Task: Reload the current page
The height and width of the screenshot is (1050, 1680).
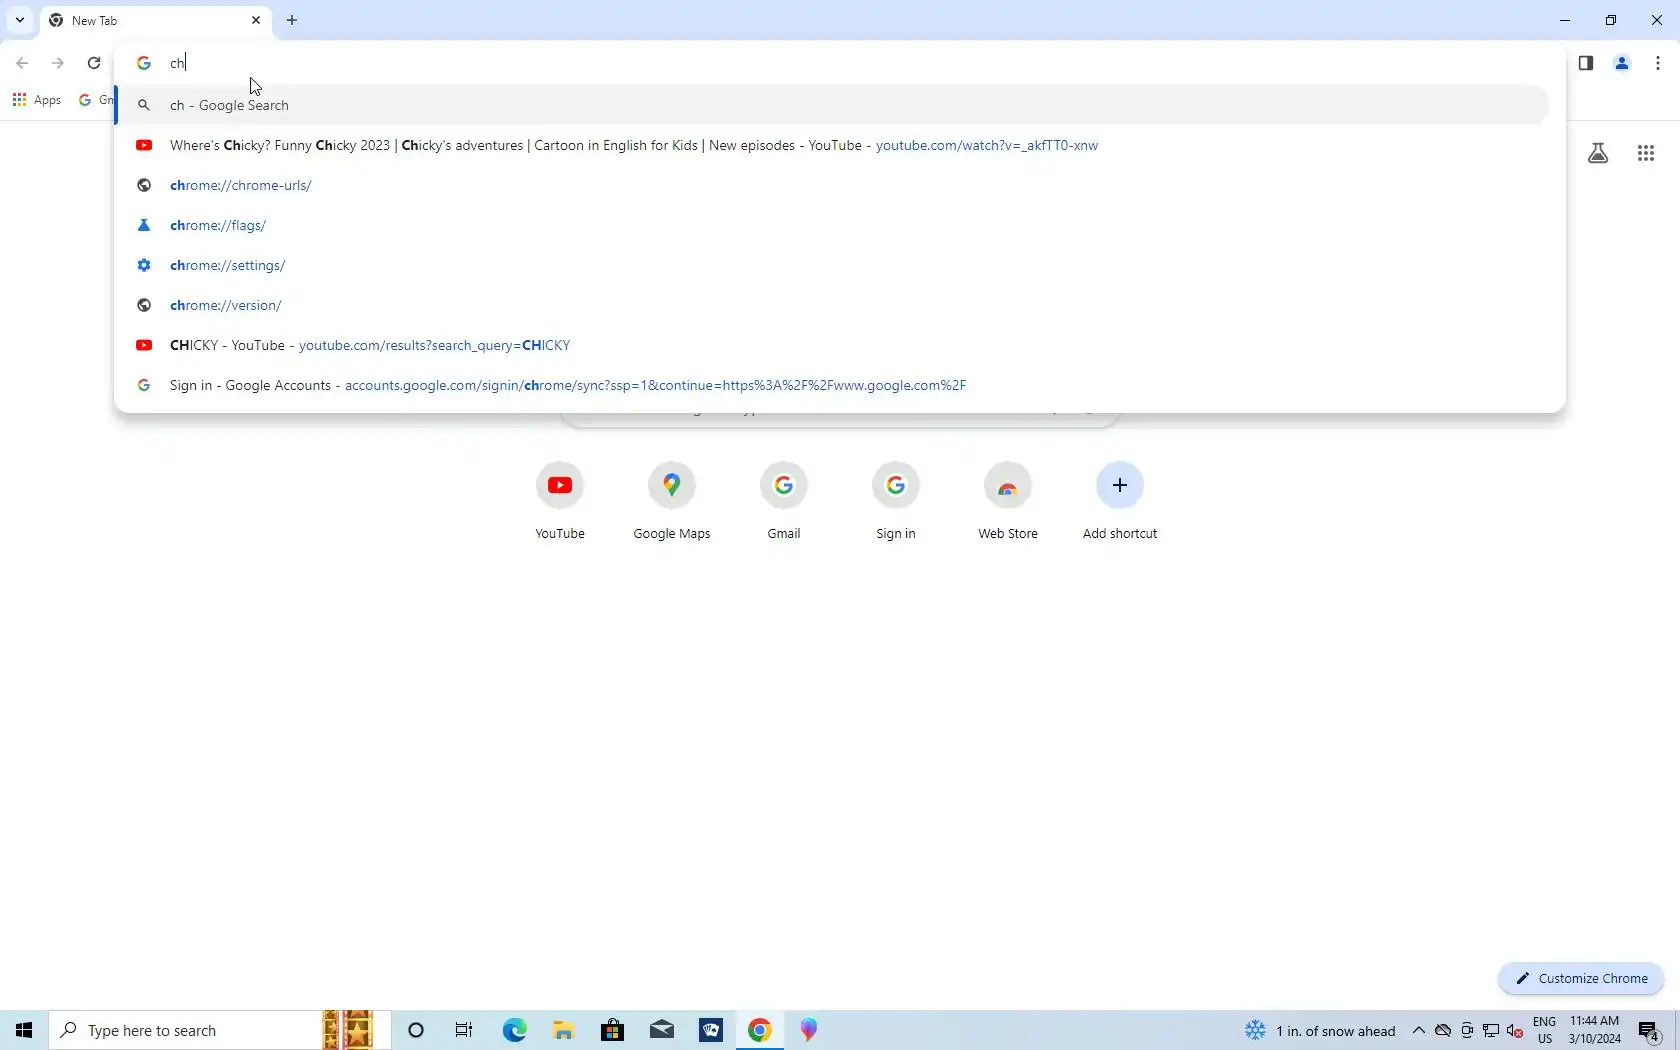Action: pos(94,63)
